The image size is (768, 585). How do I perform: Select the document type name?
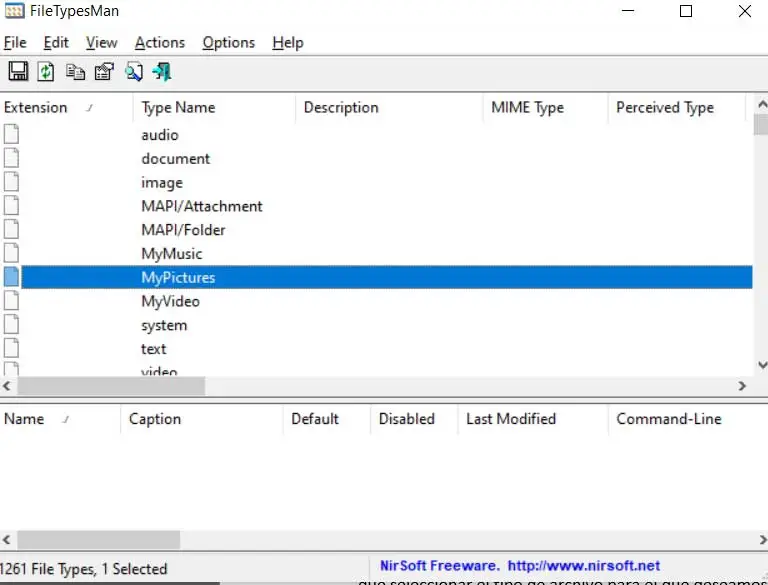click(175, 158)
